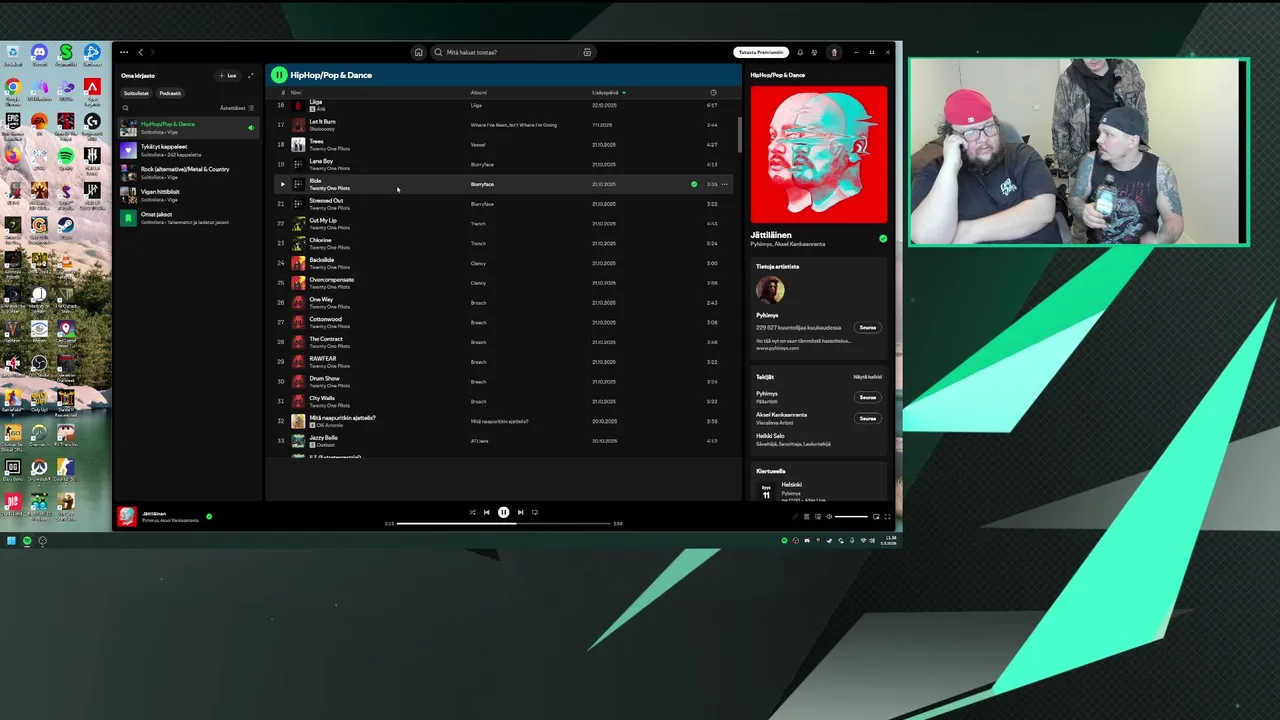Enter full screen player view
Image resolution: width=1280 pixels, height=720 pixels.
(x=887, y=517)
